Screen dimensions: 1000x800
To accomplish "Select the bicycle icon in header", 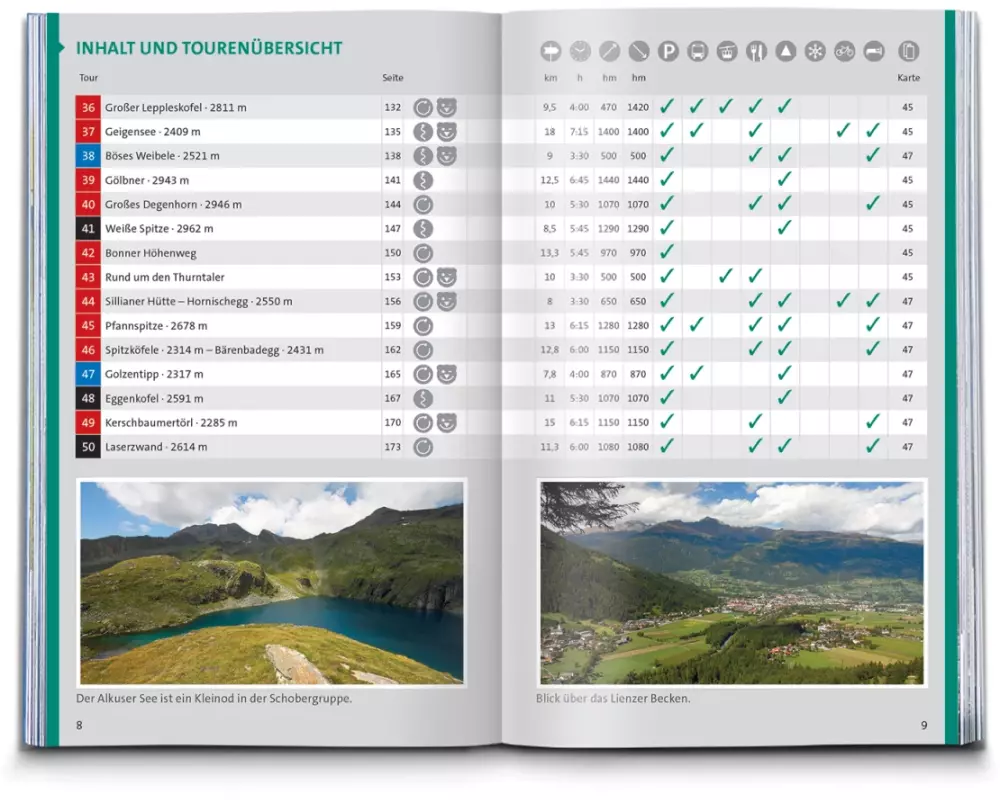I will pyautogui.click(x=845, y=51).
